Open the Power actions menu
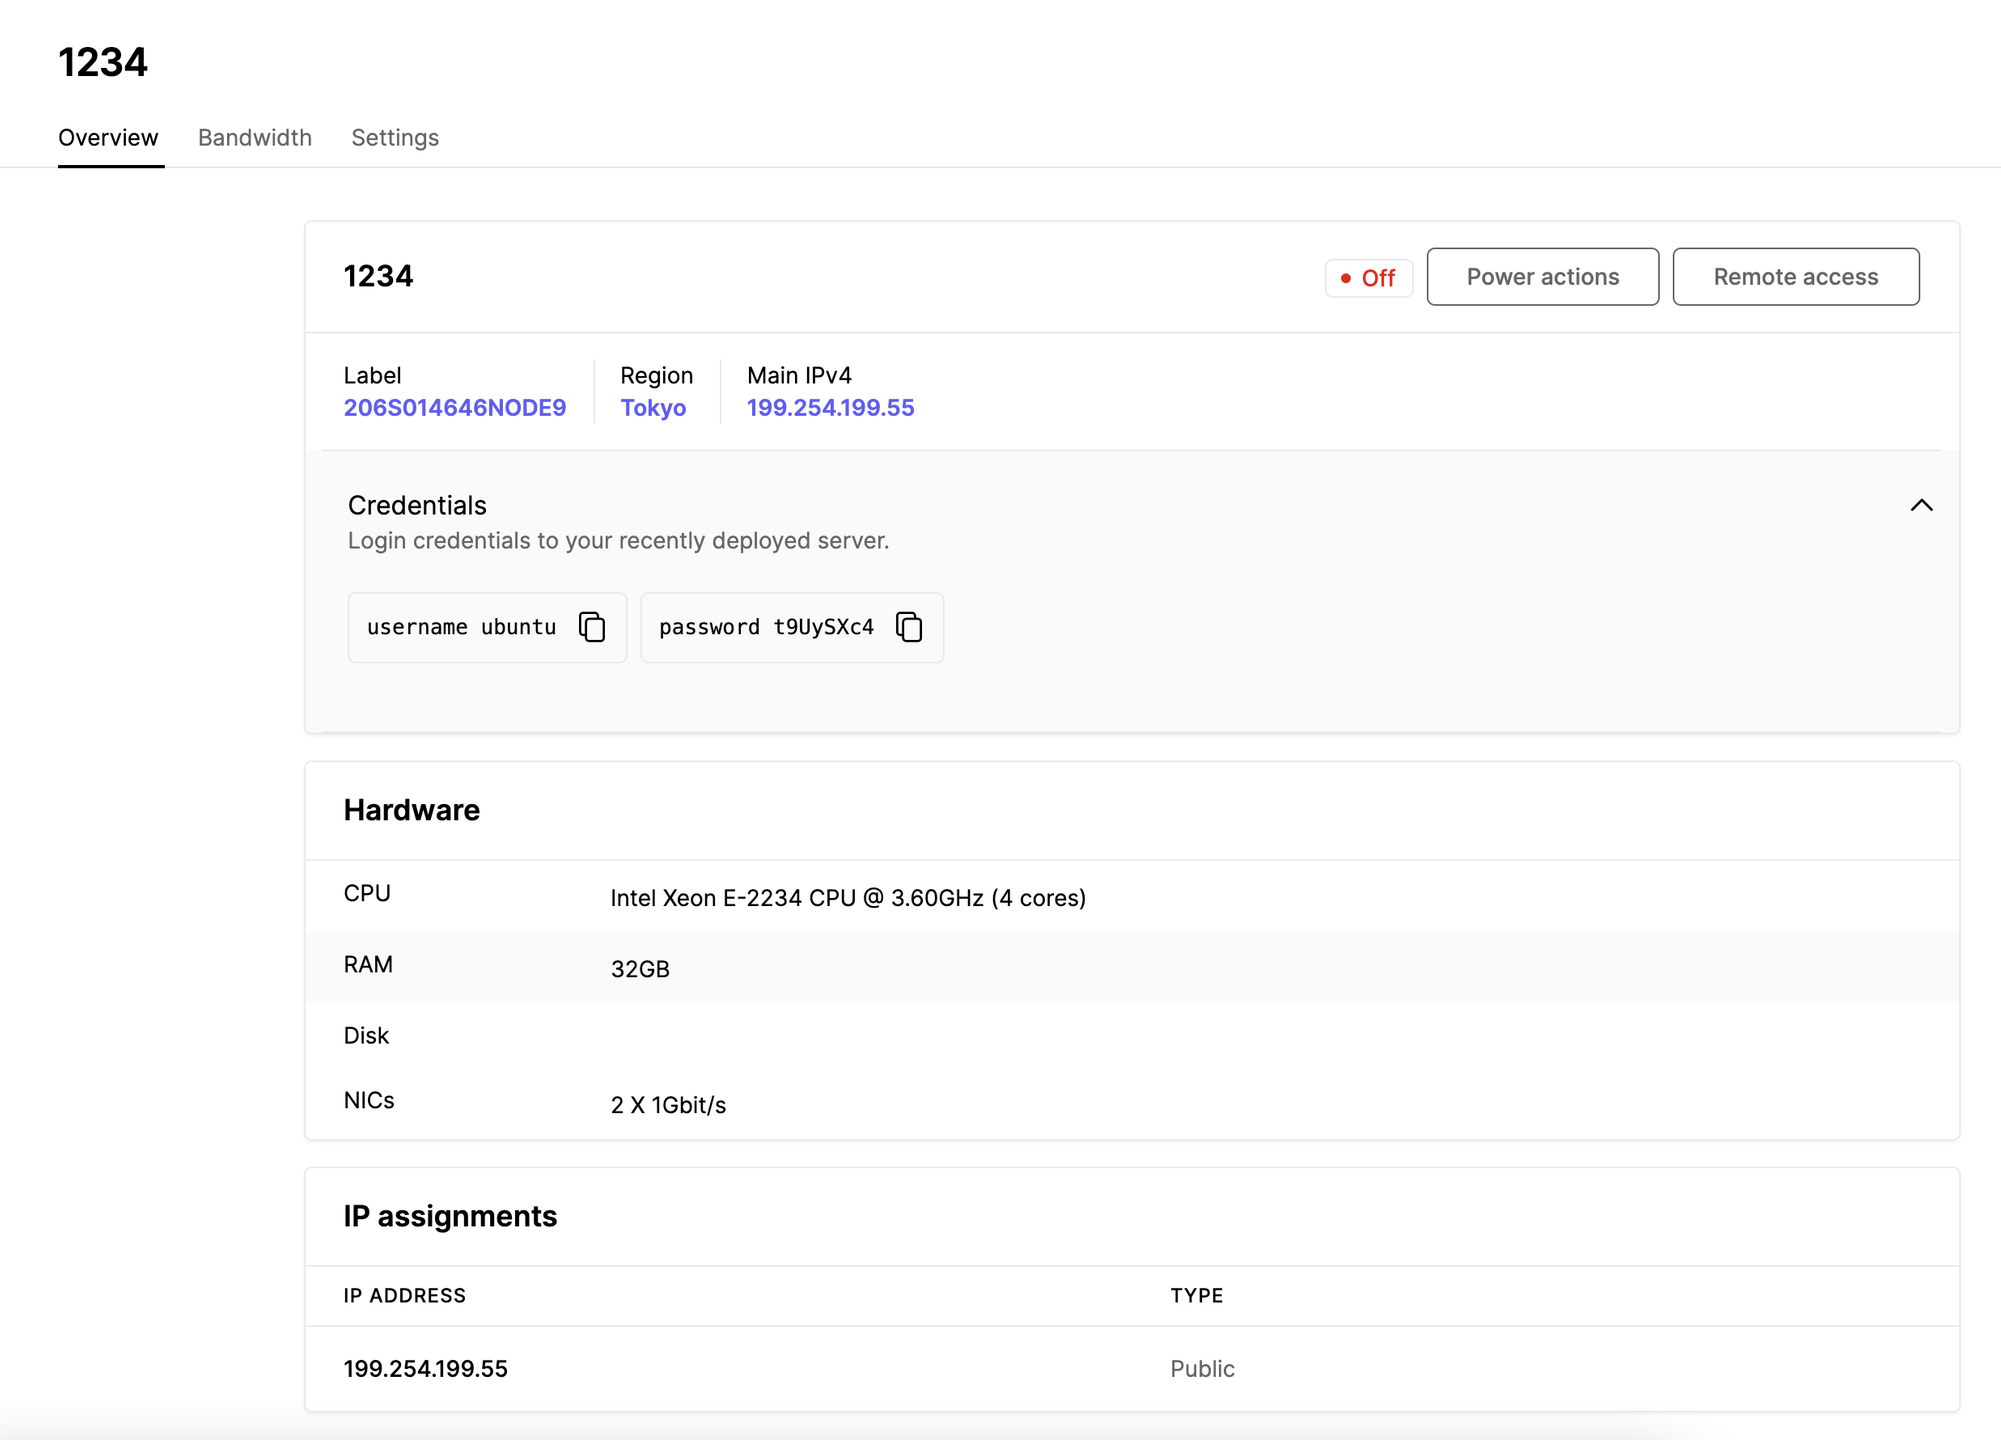This screenshot has width=2001, height=1440. click(x=1542, y=277)
